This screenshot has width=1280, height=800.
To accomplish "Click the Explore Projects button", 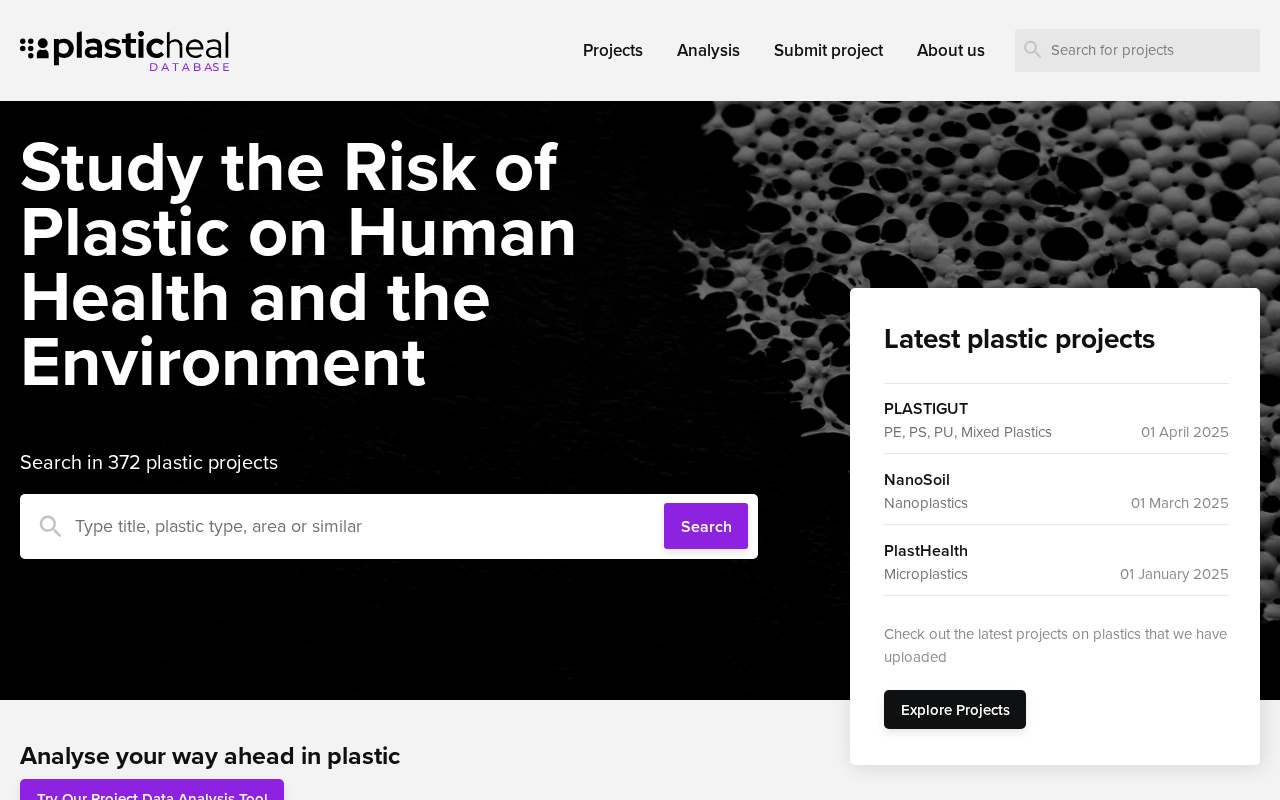I will [955, 710].
